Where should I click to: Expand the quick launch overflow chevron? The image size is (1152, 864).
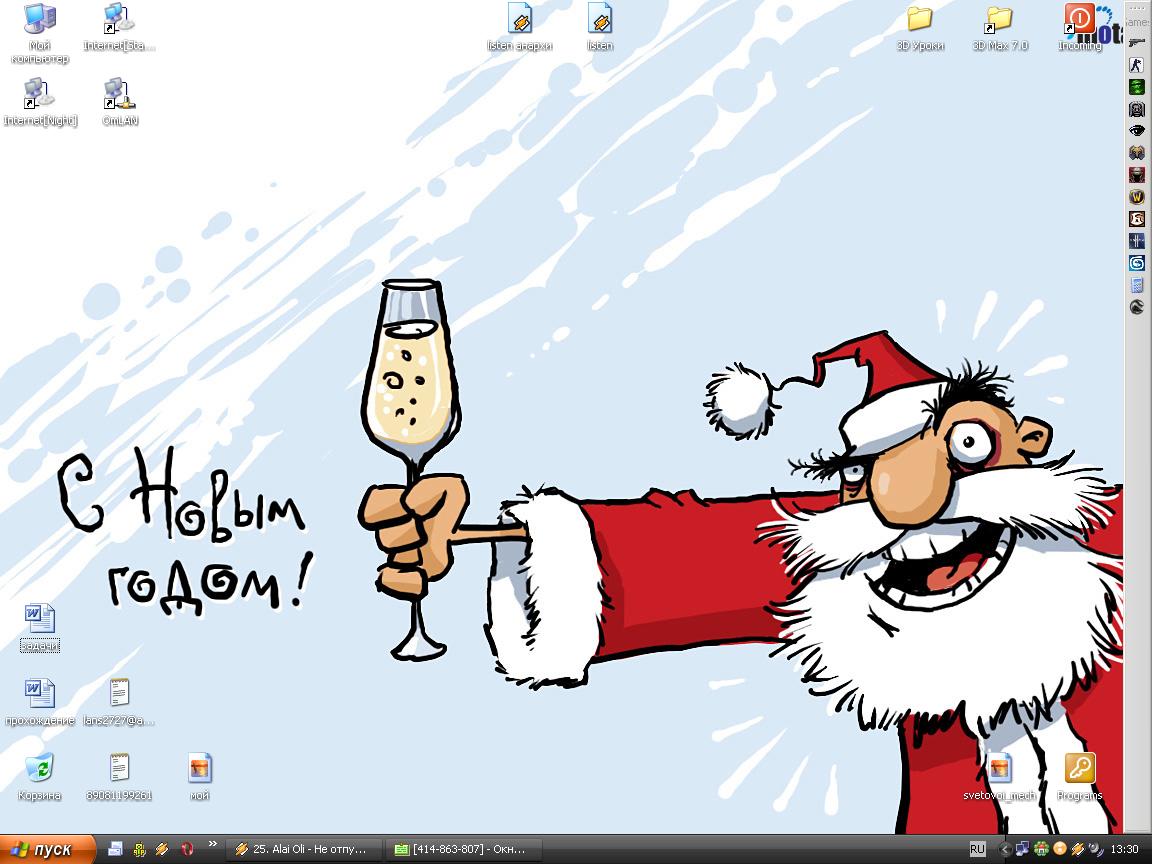pyautogui.click(x=213, y=844)
